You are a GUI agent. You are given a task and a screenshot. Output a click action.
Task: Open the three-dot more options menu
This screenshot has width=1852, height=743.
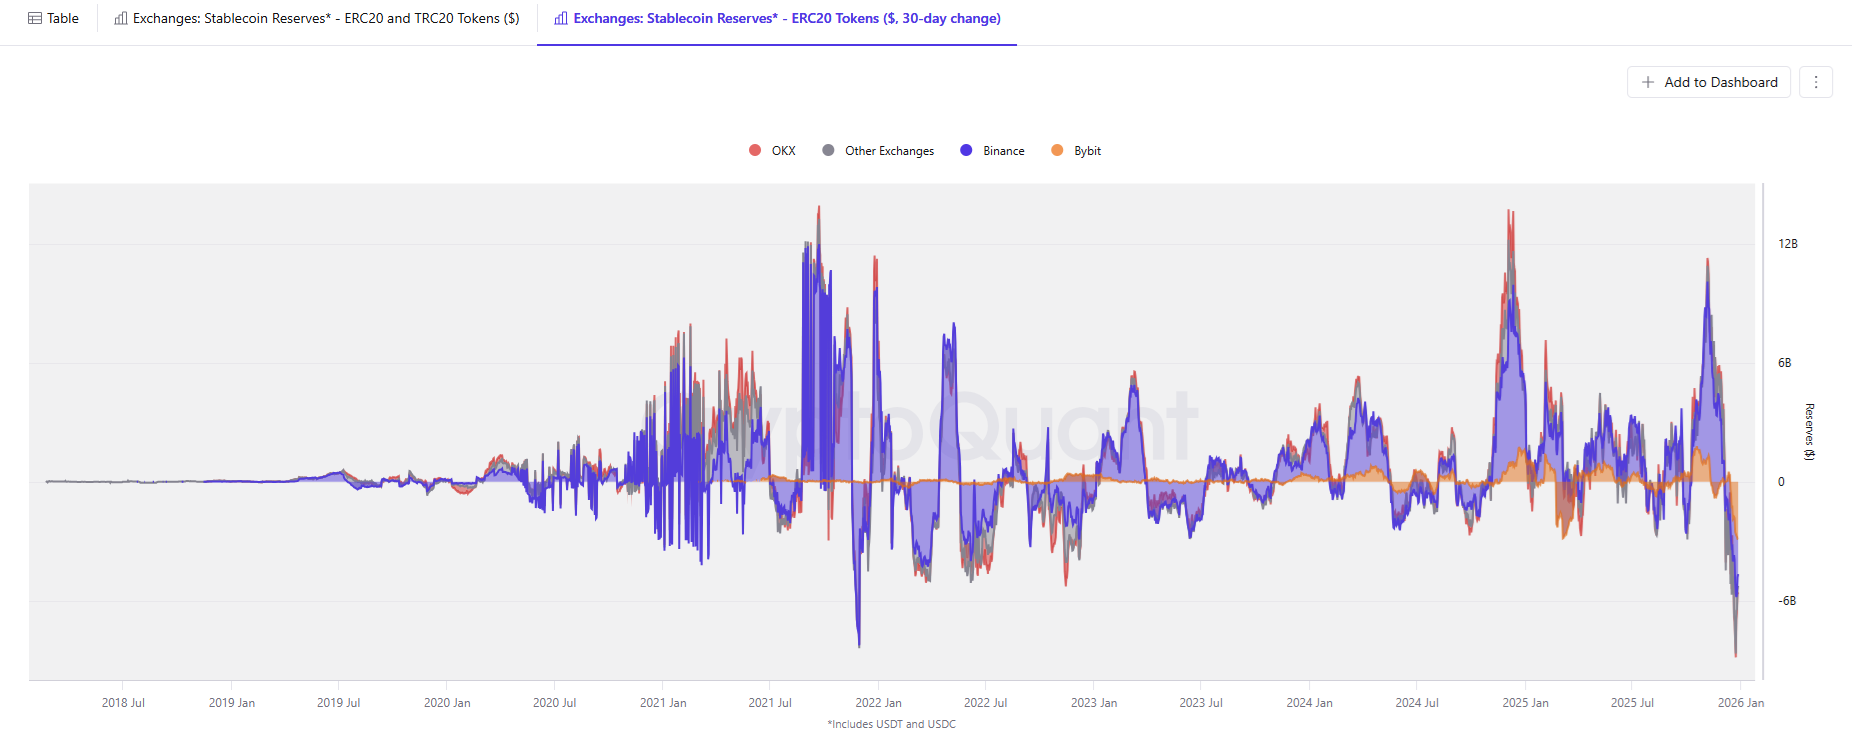pyautogui.click(x=1816, y=82)
